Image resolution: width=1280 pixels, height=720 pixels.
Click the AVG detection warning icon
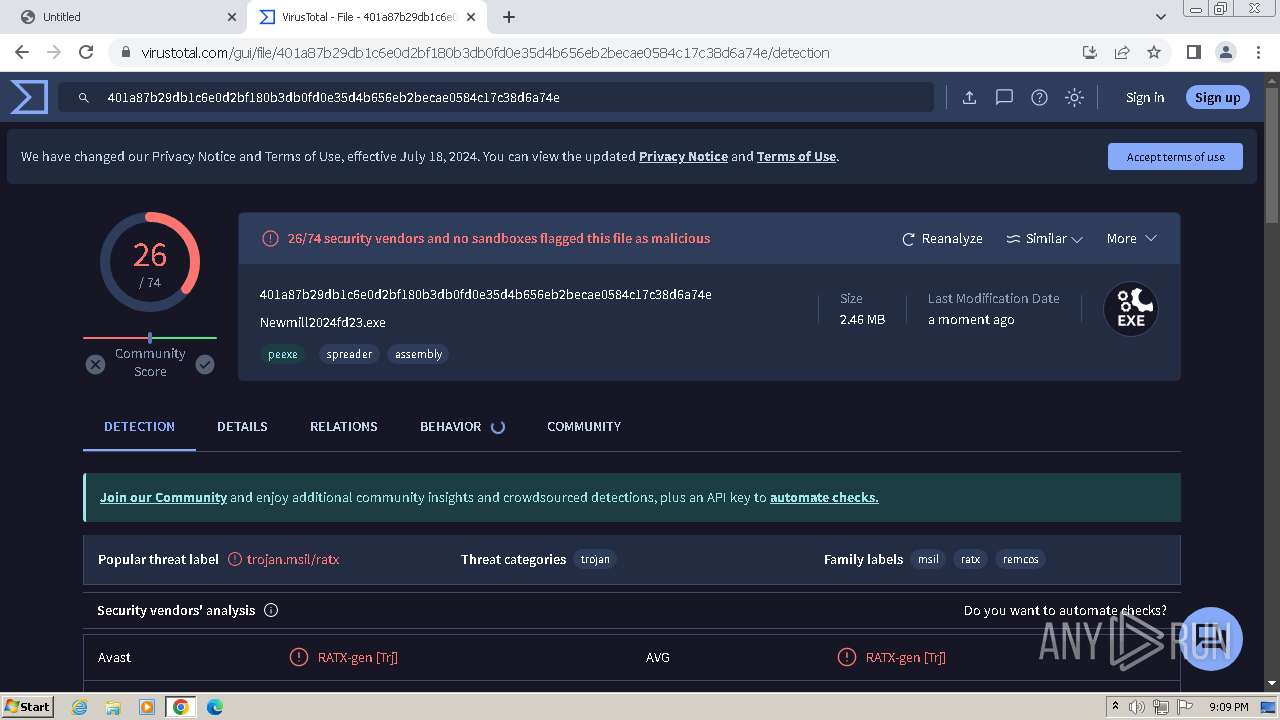click(x=846, y=657)
